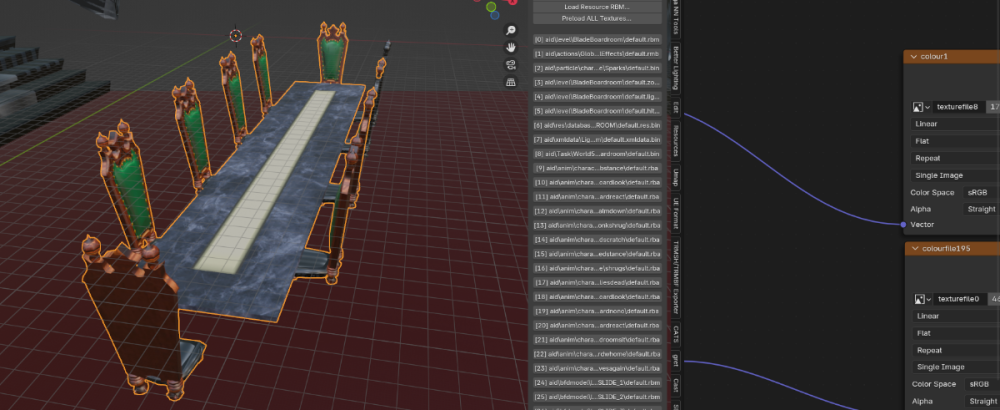Open the Cast sidebar tab
The height and width of the screenshot is (410, 1000).
[675, 386]
